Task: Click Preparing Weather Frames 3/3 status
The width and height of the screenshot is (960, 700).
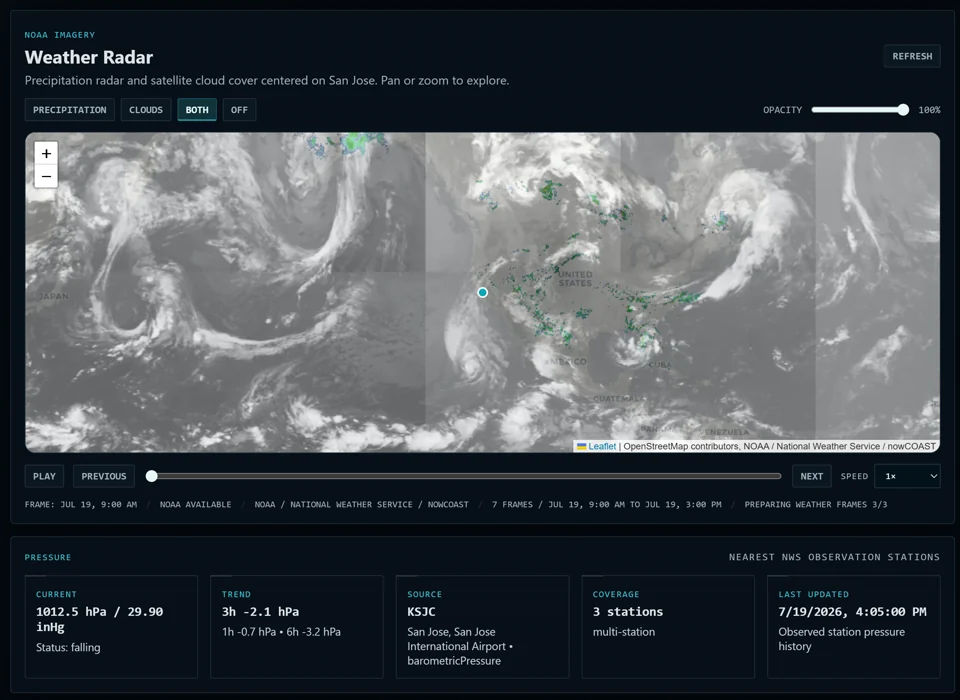Action: point(816,505)
